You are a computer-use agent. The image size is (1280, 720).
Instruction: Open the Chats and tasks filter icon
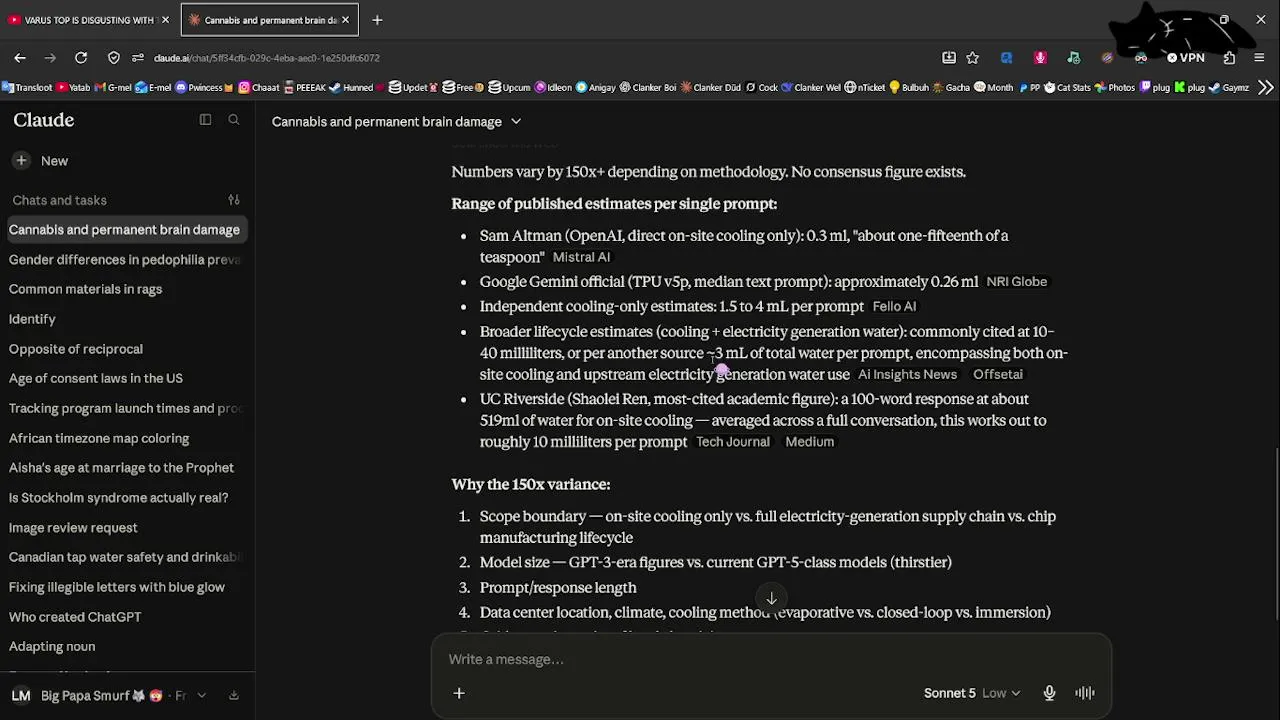[234, 200]
